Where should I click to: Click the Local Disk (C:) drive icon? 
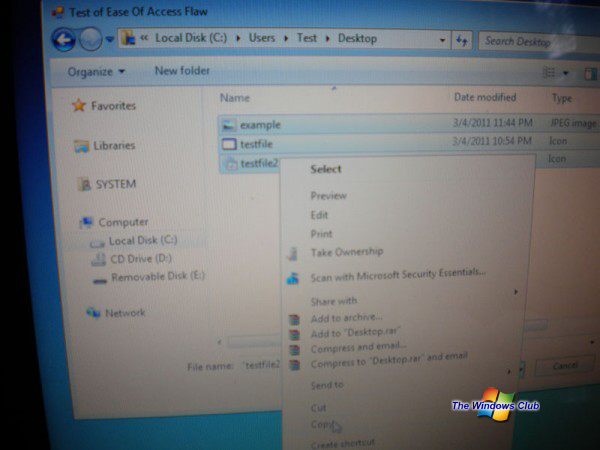click(x=97, y=243)
